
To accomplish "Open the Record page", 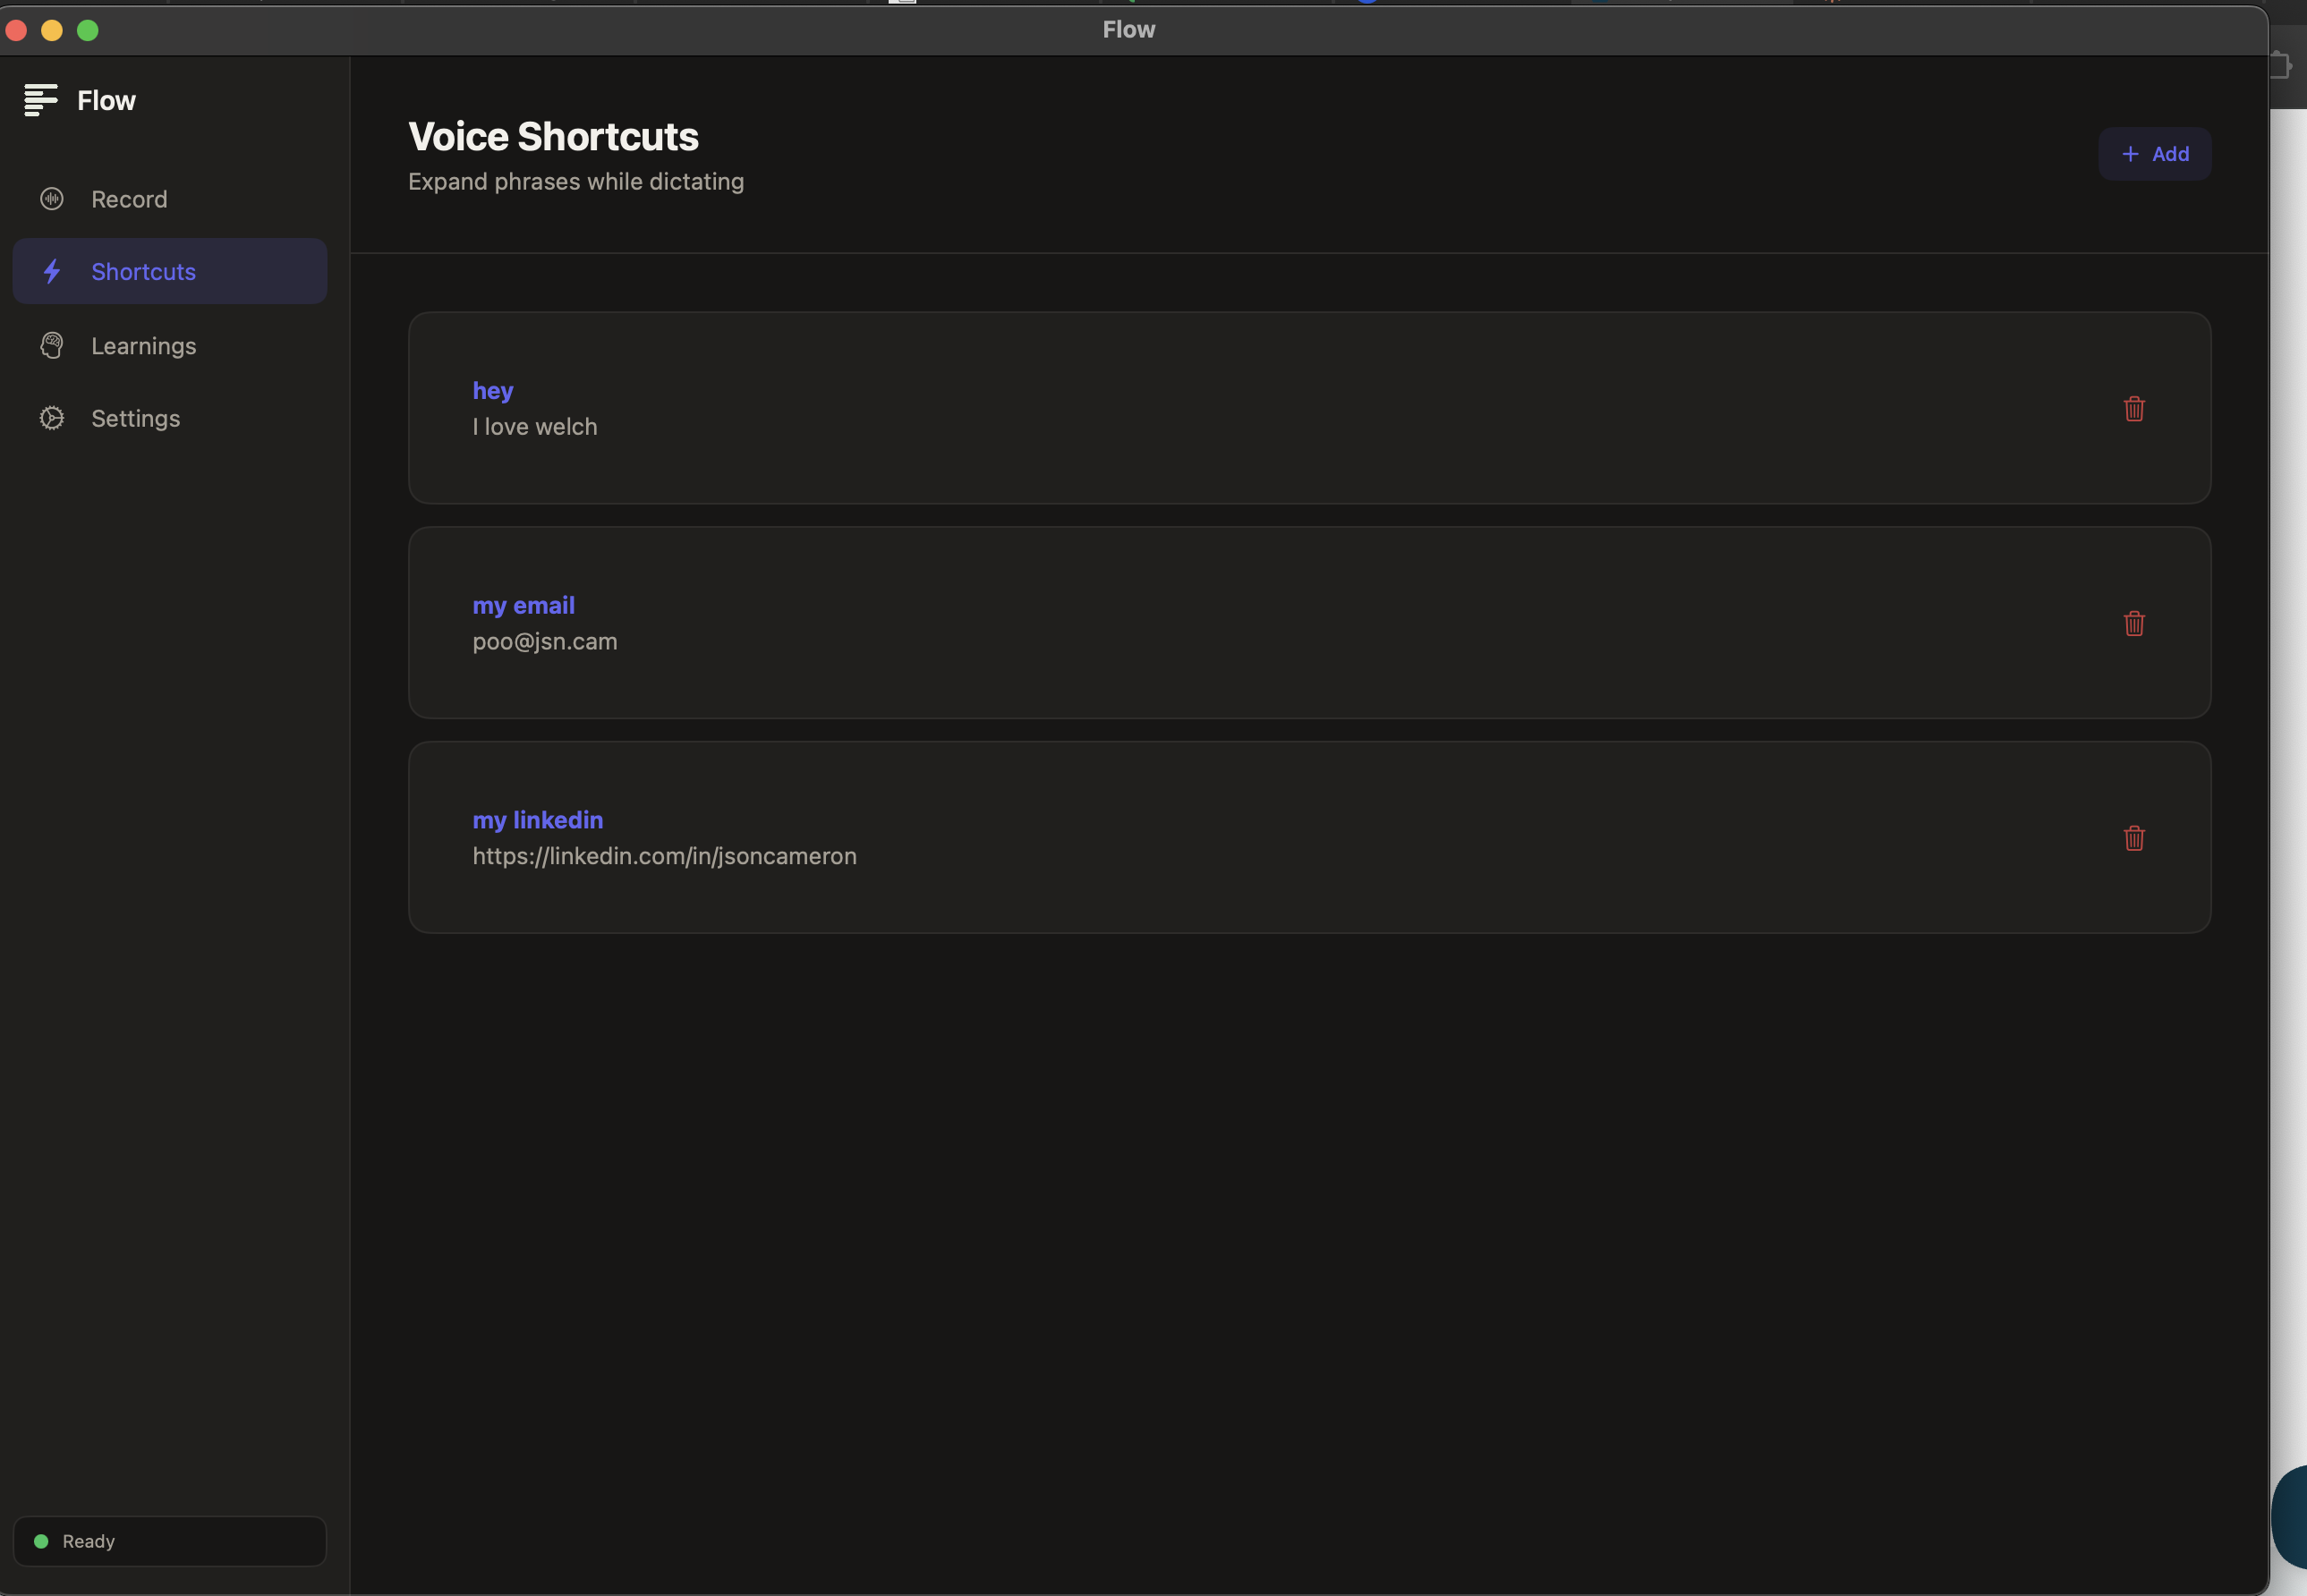I will [129, 199].
